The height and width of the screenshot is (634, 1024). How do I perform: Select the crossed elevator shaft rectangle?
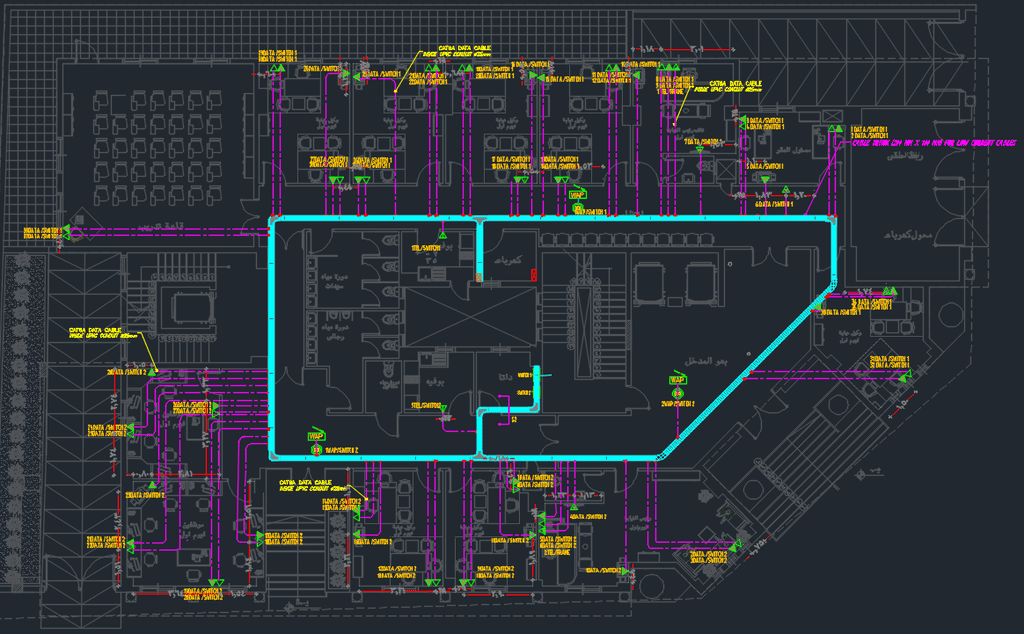470,318
